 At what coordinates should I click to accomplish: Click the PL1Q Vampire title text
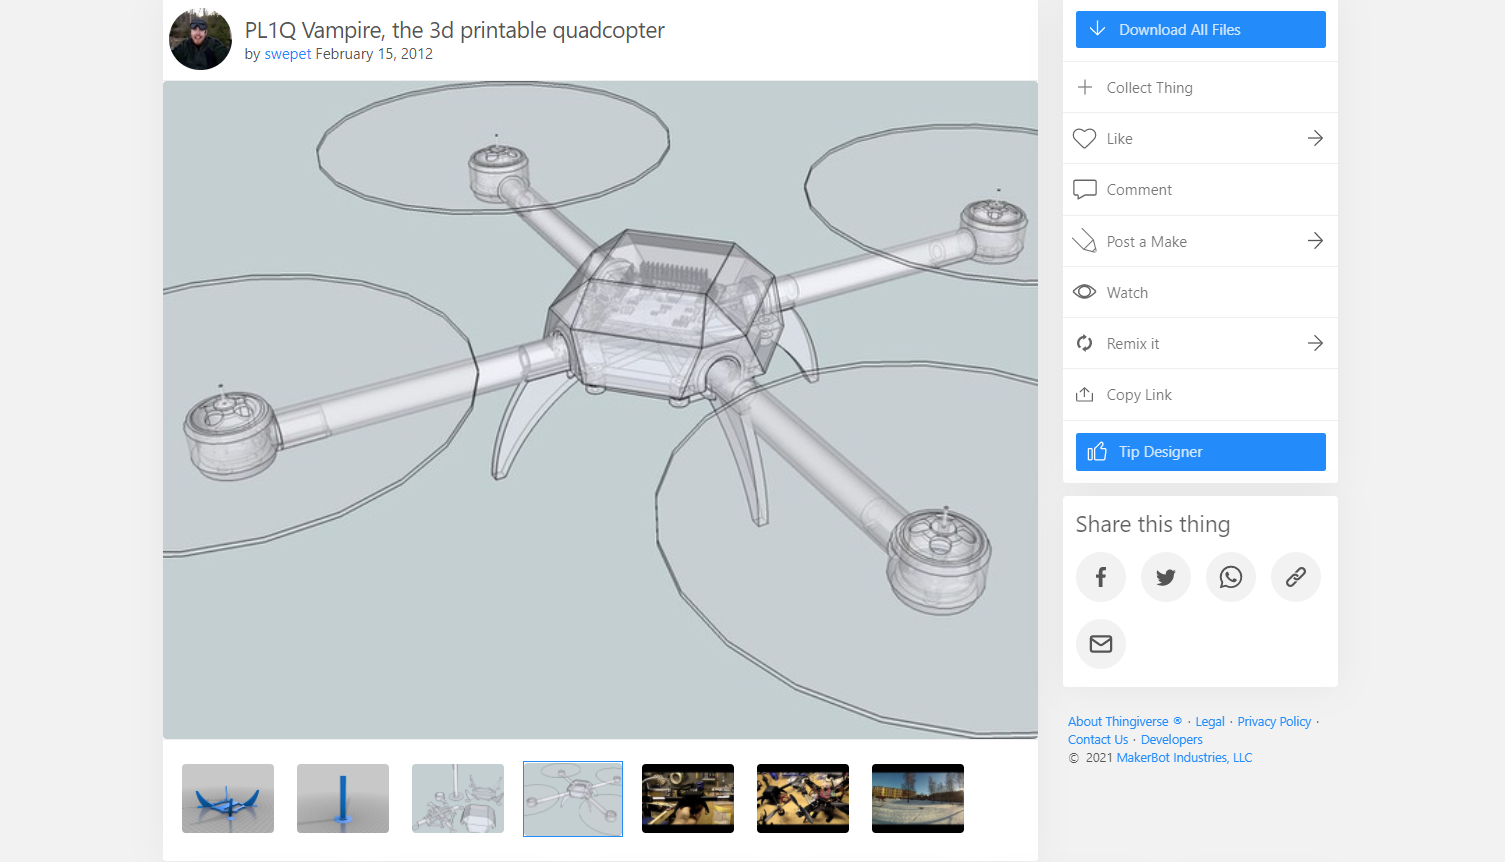[454, 30]
